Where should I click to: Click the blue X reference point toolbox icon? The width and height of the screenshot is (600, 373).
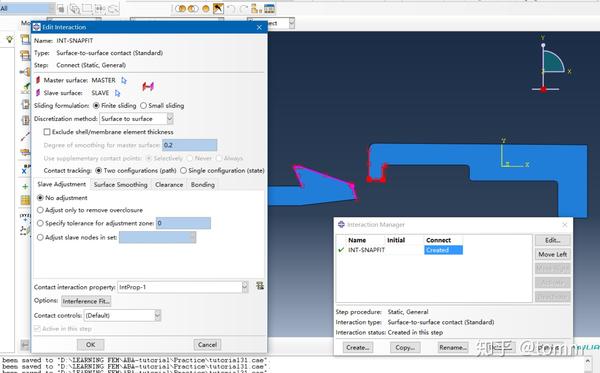(25, 169)
